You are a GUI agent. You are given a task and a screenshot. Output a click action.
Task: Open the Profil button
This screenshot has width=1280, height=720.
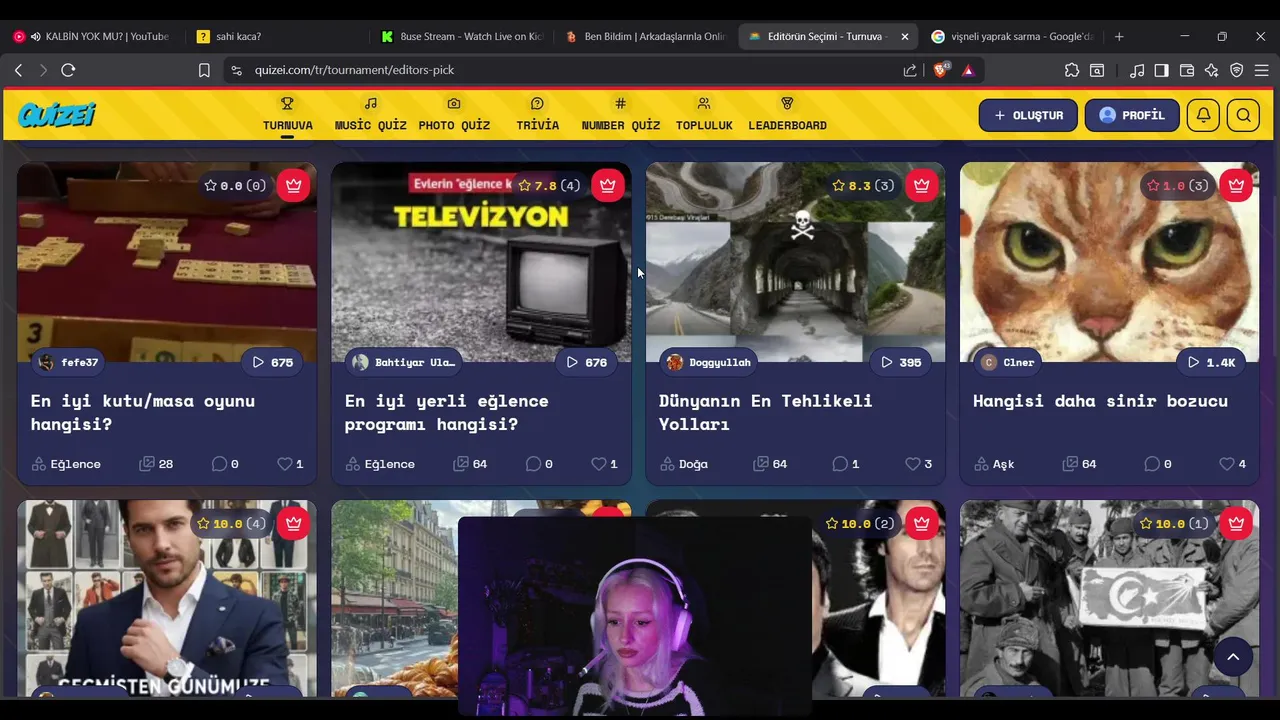1132,115
